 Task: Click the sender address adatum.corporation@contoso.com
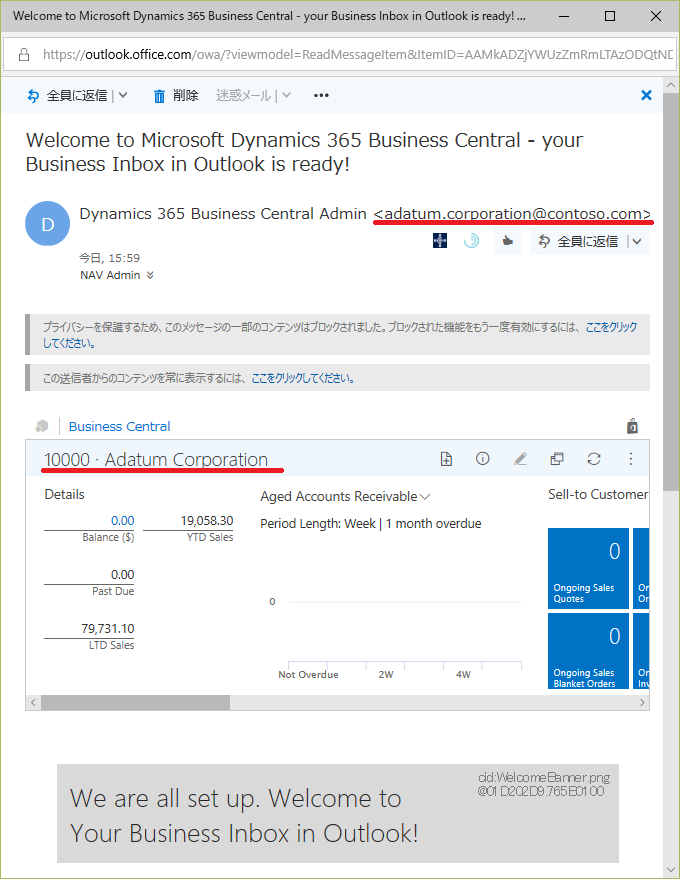coord(512,214)
